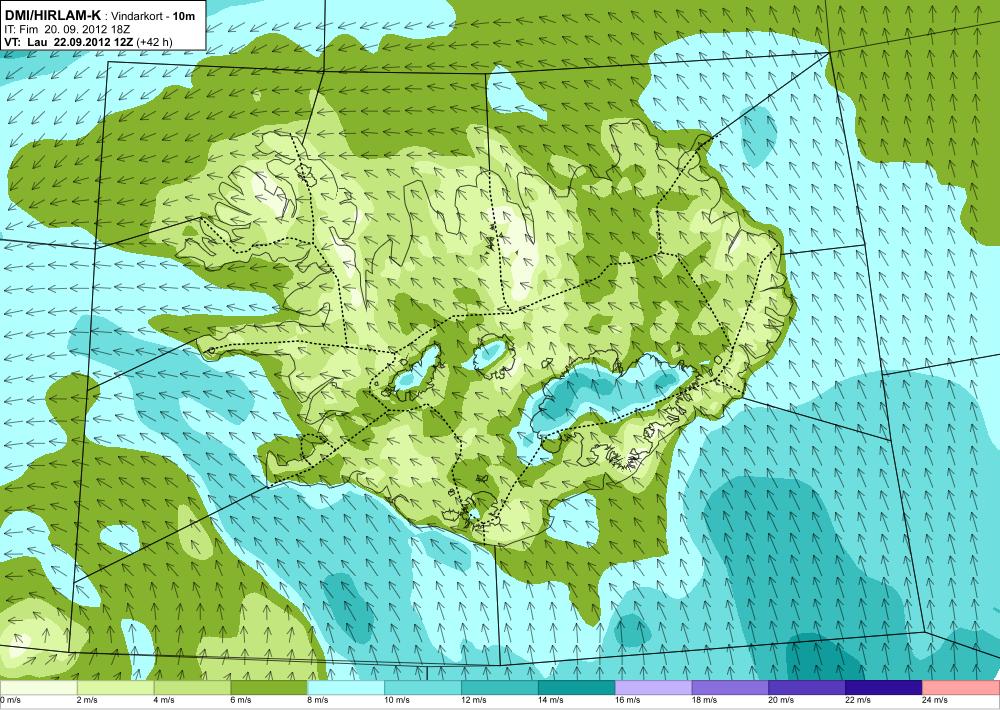Select the pale cyan 8–10 m/s legend swatch

coord(346,688)
